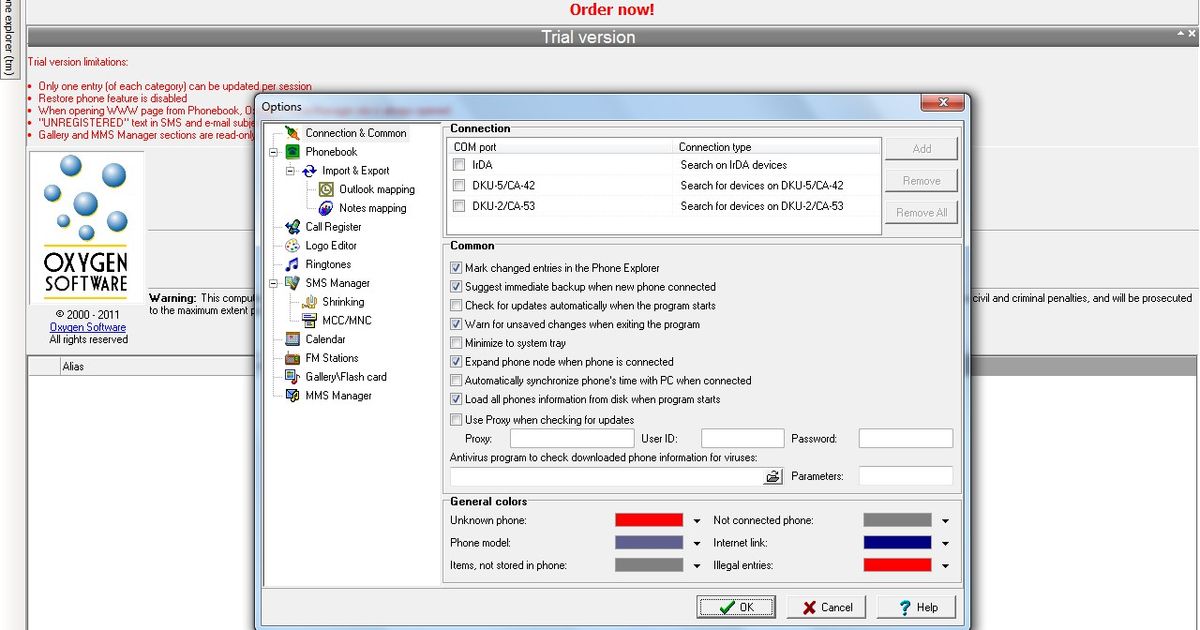This screenshot has width=1200, height=630.
Task: Select Call Register in the options tree
Action: pos(333,227)
